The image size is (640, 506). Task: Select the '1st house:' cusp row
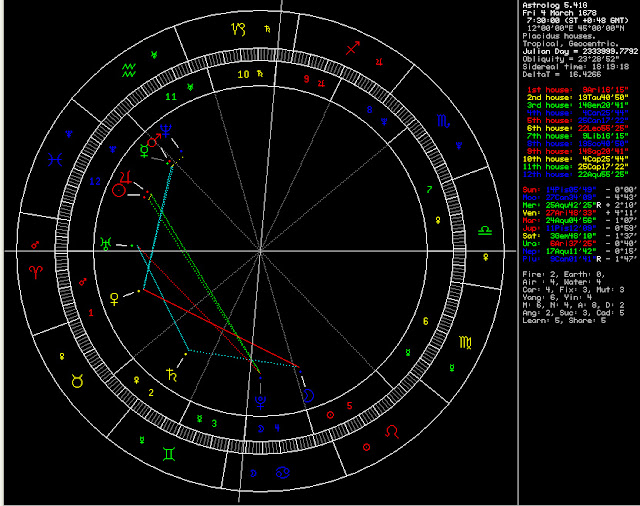577,90
